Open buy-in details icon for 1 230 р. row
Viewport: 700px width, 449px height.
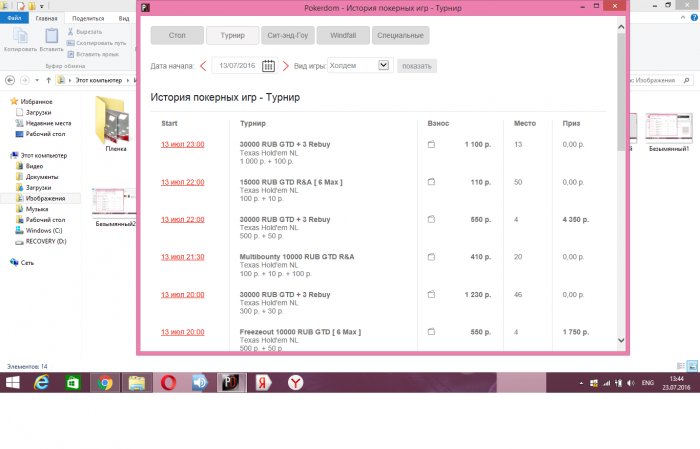(431, 294)
